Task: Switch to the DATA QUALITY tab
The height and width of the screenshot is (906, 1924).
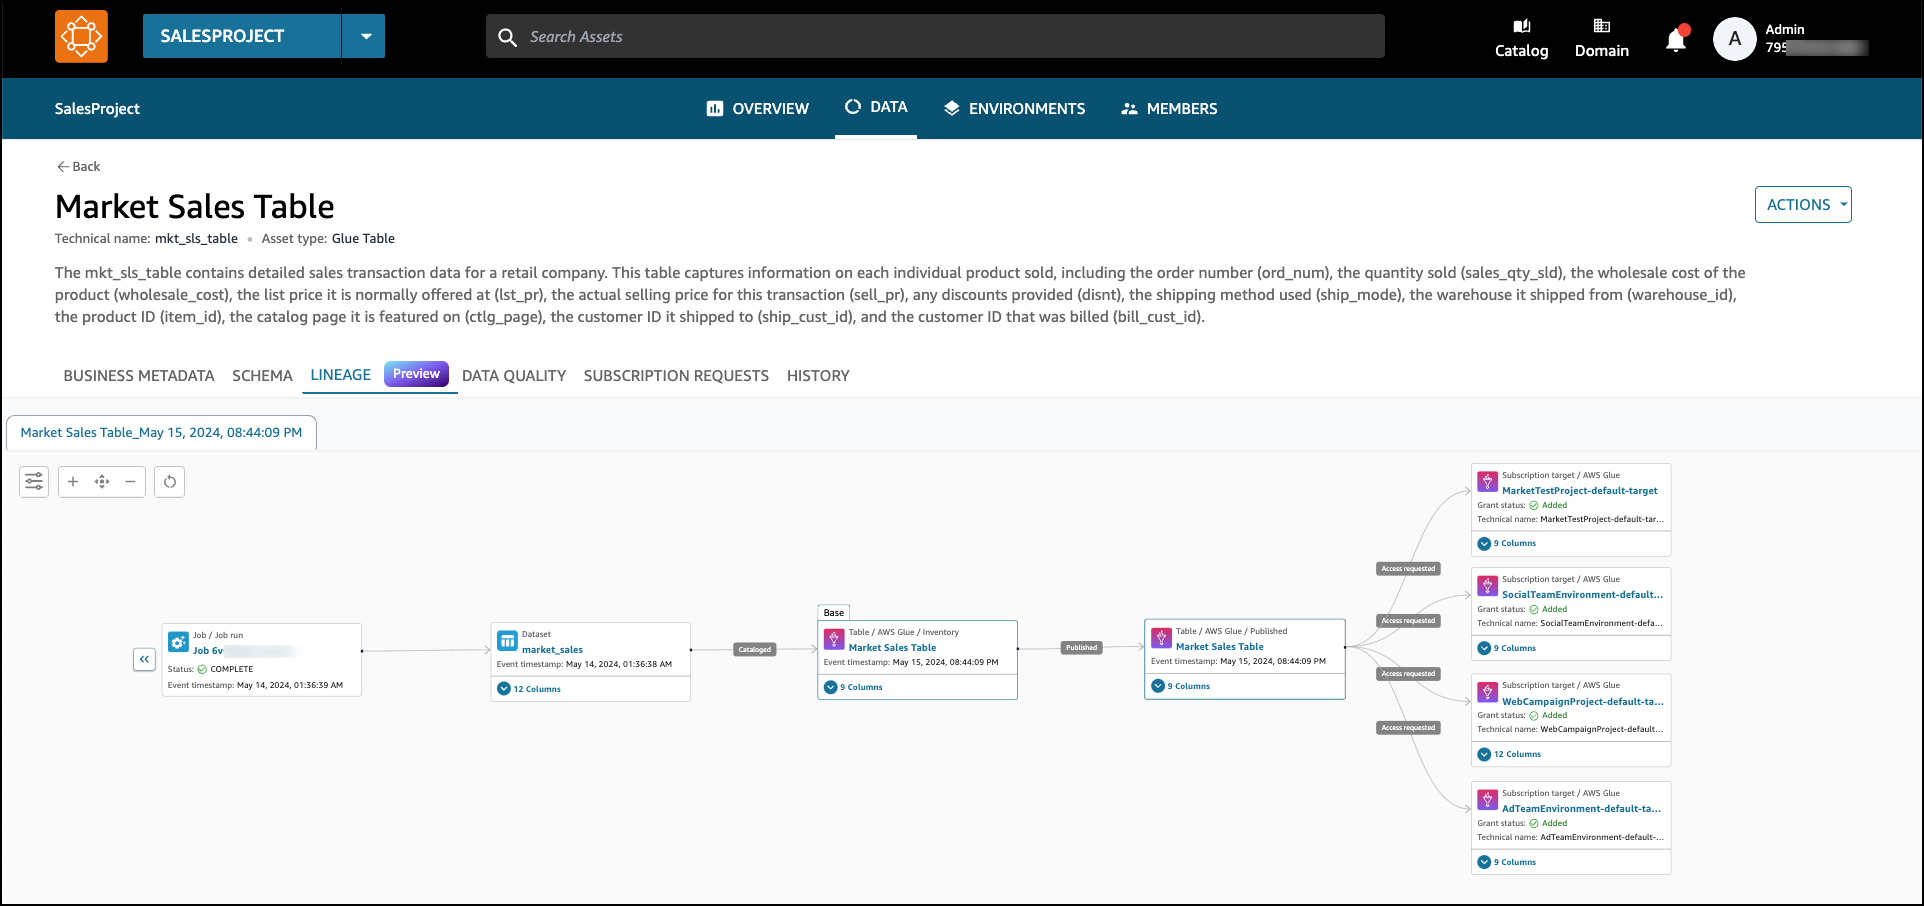Action: coord(514,376)
